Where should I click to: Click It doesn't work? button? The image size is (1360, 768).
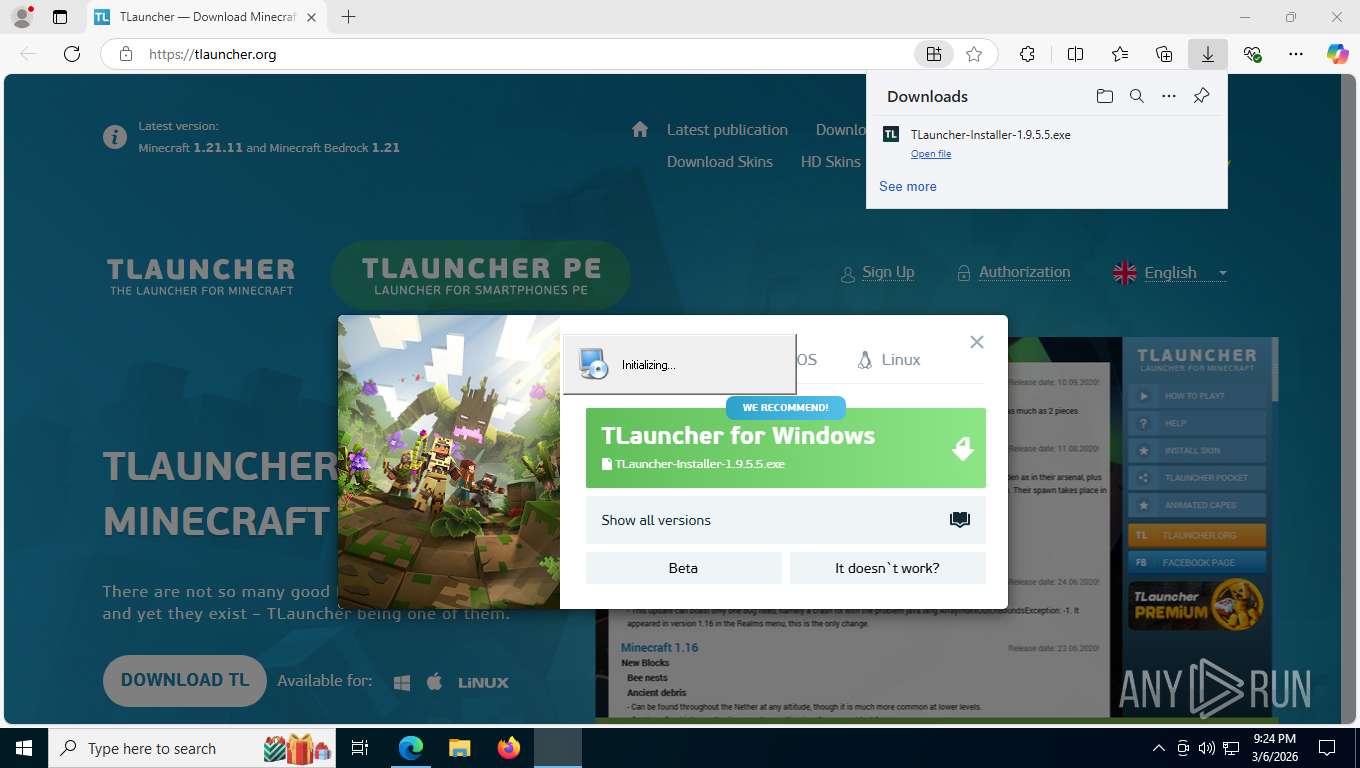pyautogui.click(x=888, y=568)
